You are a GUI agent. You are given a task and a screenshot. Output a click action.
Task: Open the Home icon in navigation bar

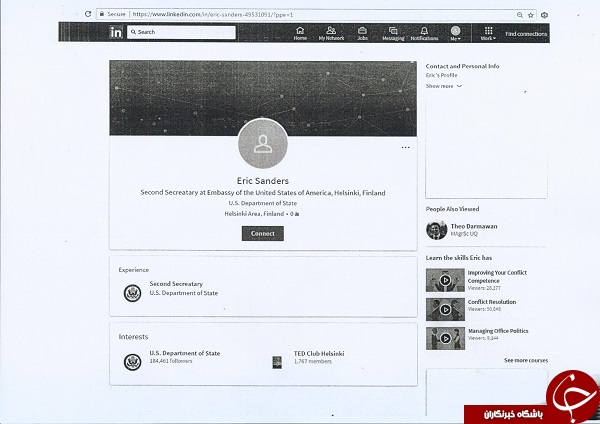[x=300, y=31]
